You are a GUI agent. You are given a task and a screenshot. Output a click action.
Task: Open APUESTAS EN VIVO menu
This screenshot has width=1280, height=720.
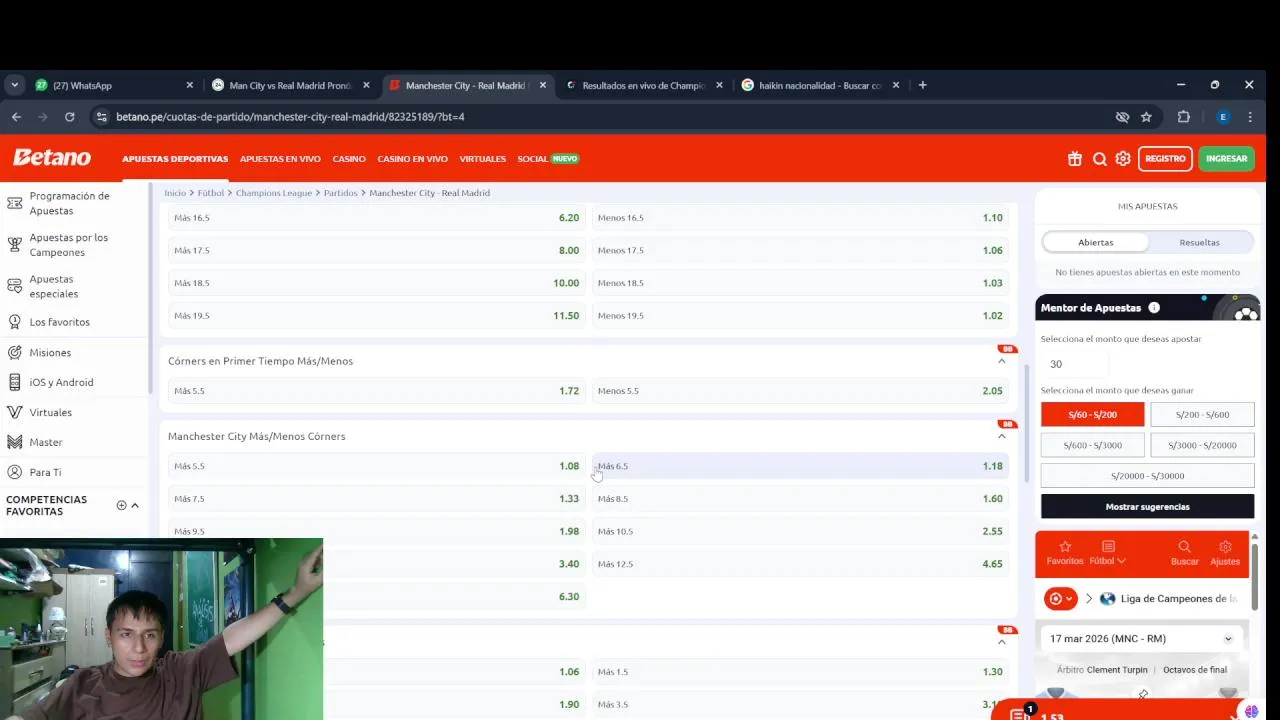point(280,159)
